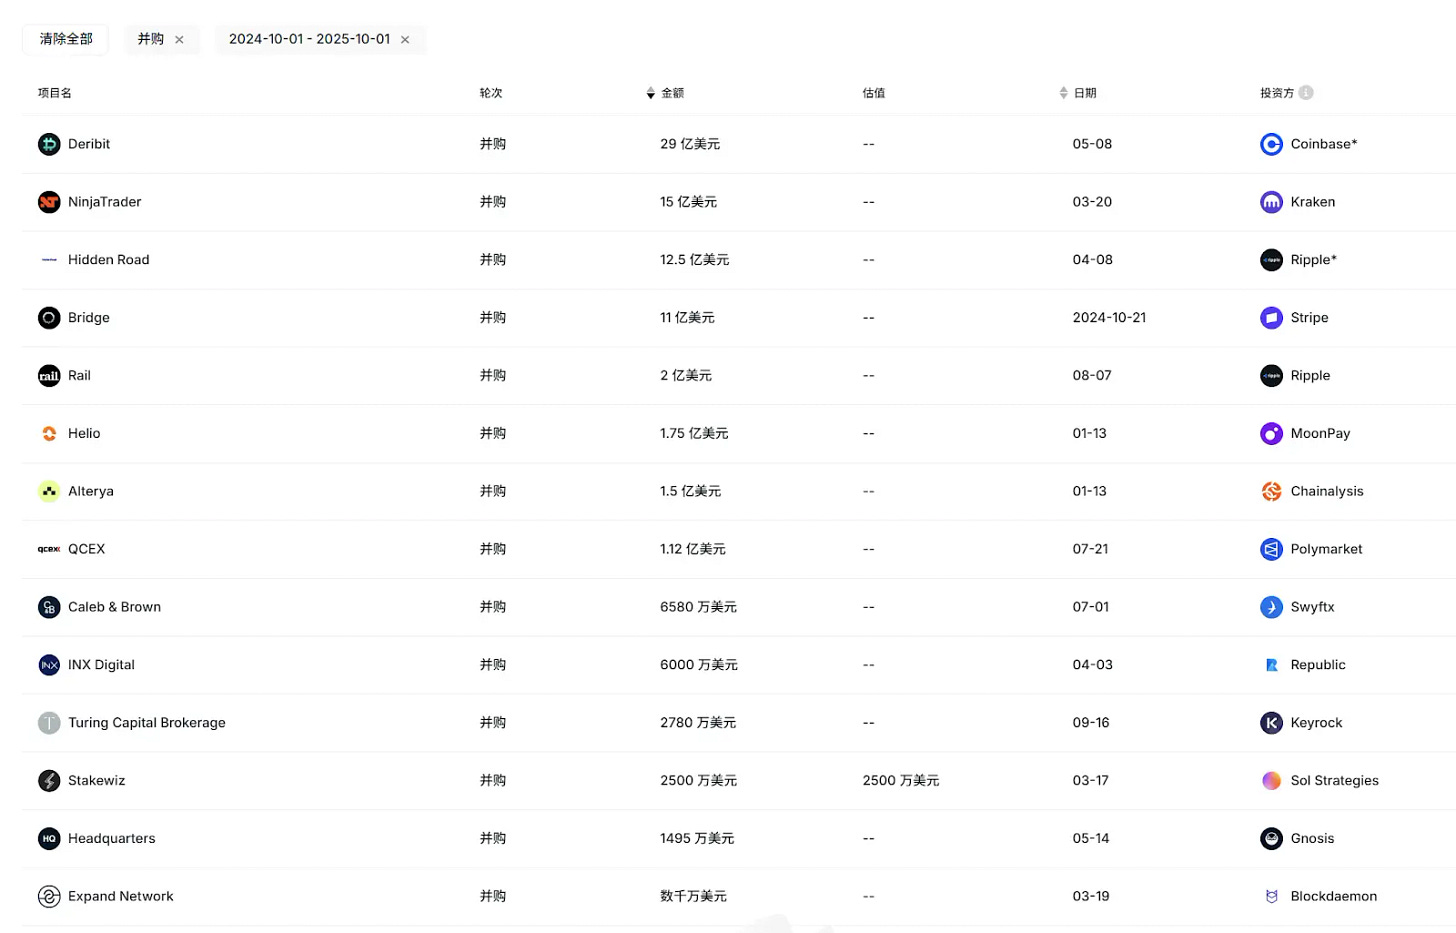Click the Republic investor logo
Viewport: 1456px width, 933px height.
(1271, 665)
